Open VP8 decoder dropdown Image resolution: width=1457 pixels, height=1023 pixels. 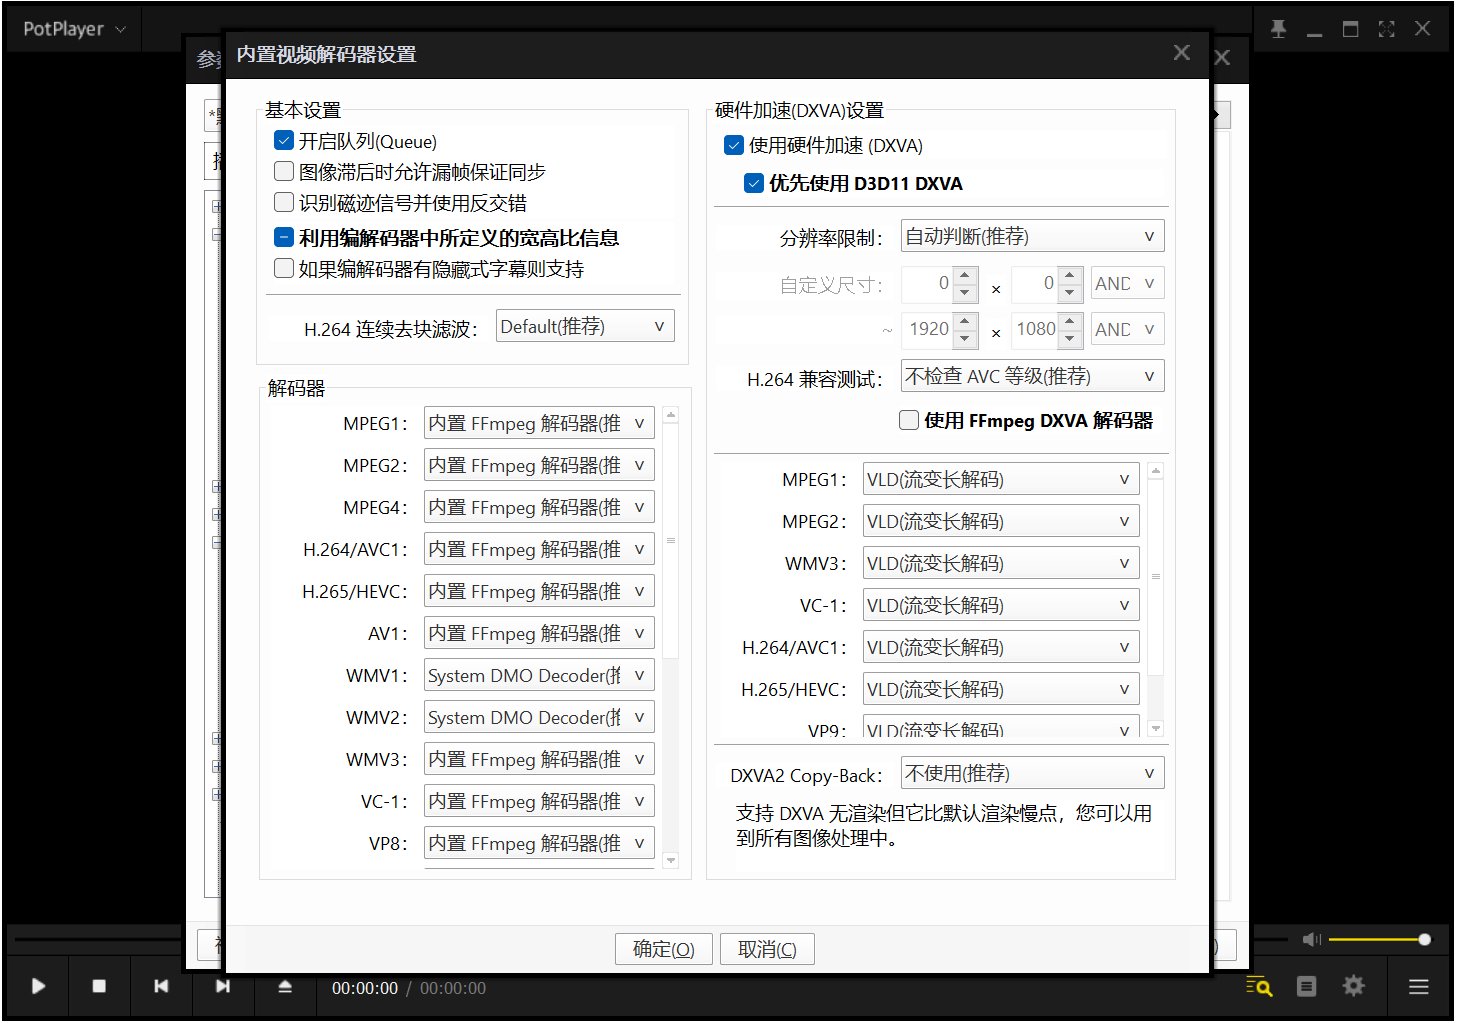click(x=539, y=843)
